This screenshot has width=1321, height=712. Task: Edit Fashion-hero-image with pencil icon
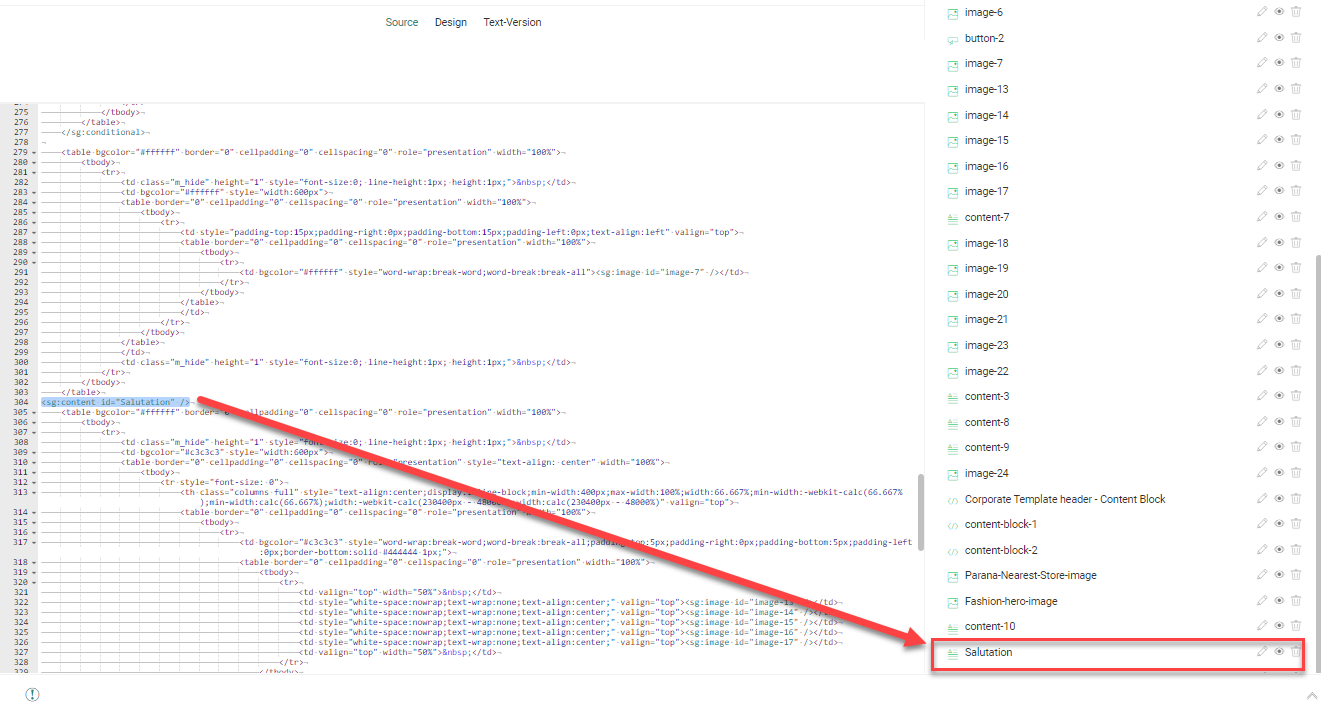[x=1262, y=601]
